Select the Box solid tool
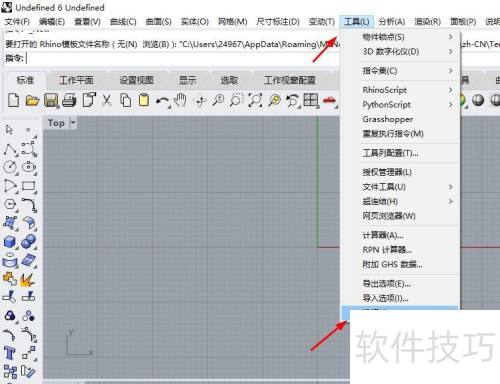The height and width of the screenshot is (384, 500). [x=10, y=241]
